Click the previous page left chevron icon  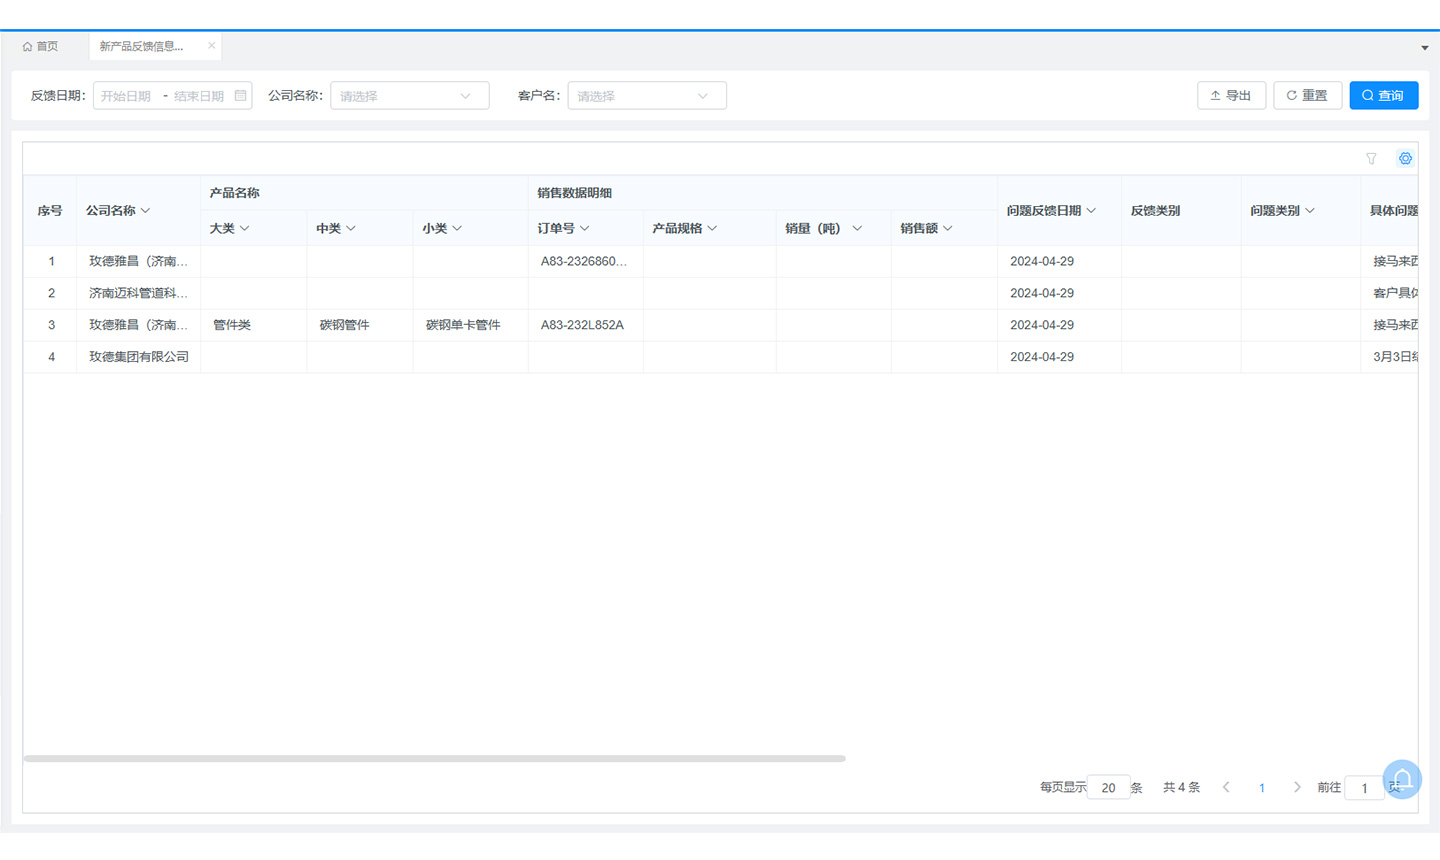(x=1226, y=787)
